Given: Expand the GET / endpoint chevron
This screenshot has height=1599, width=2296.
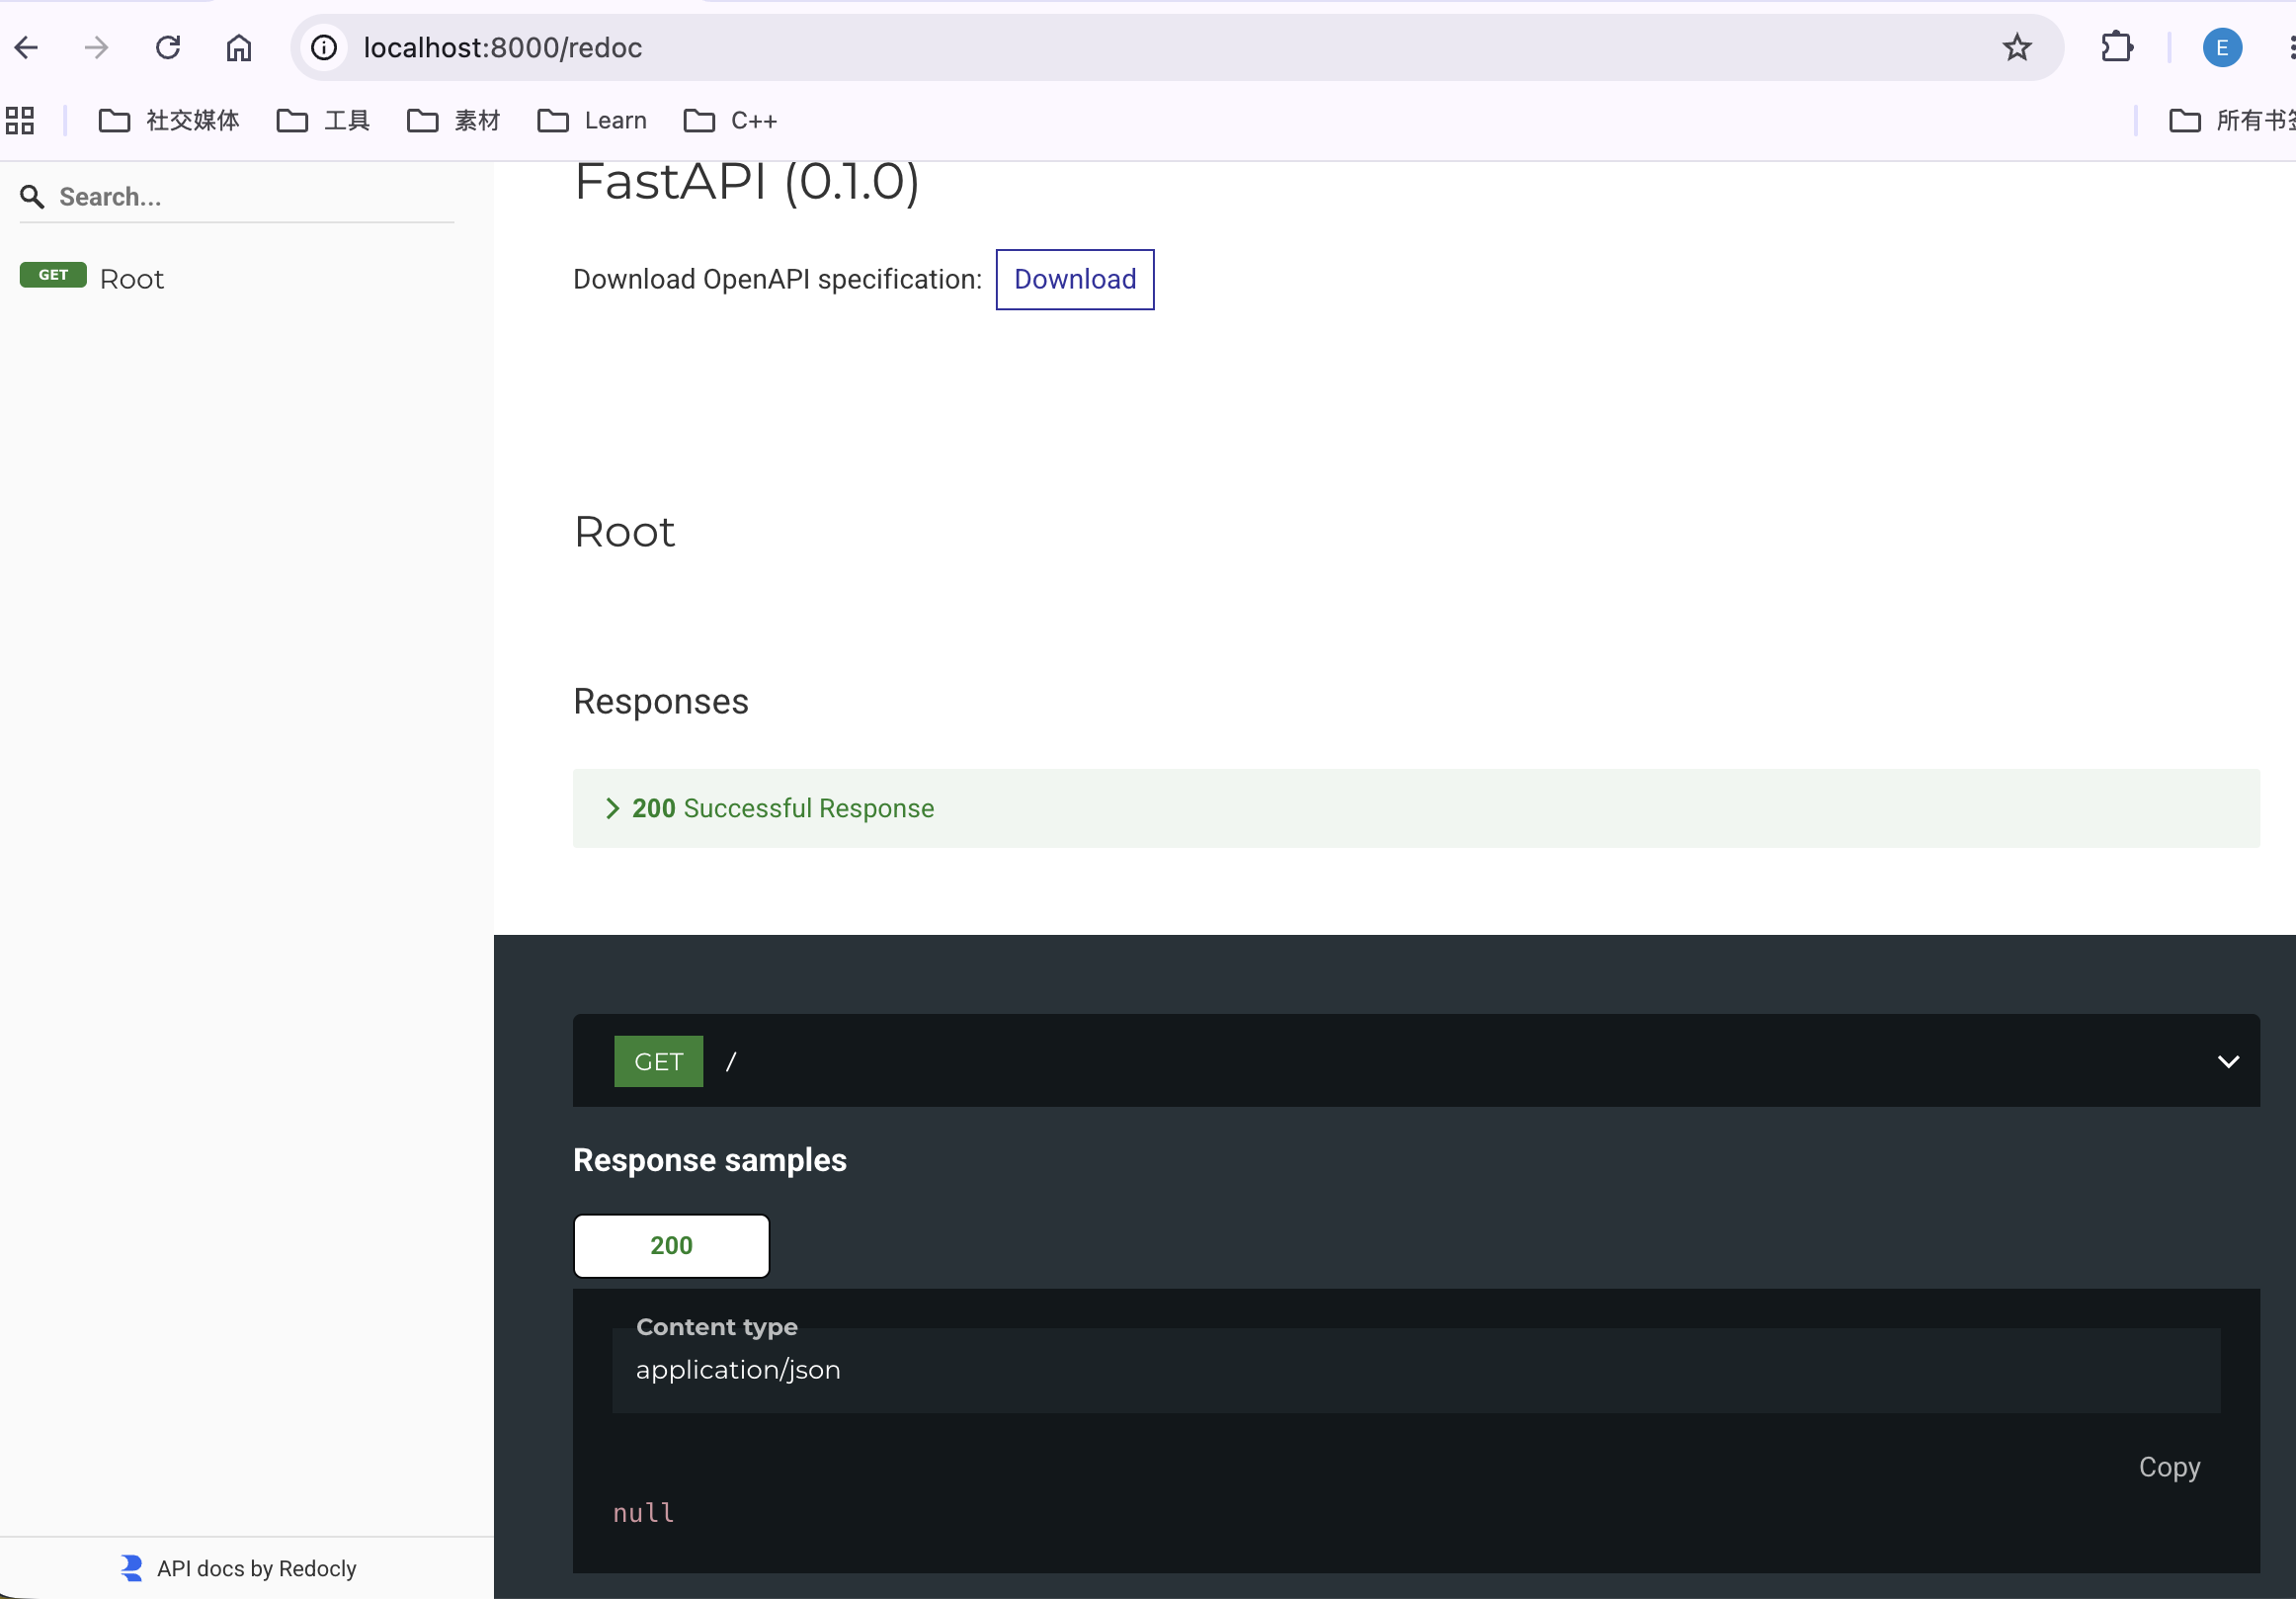Looking at the screenshot, I should tap(2228, 1061).
